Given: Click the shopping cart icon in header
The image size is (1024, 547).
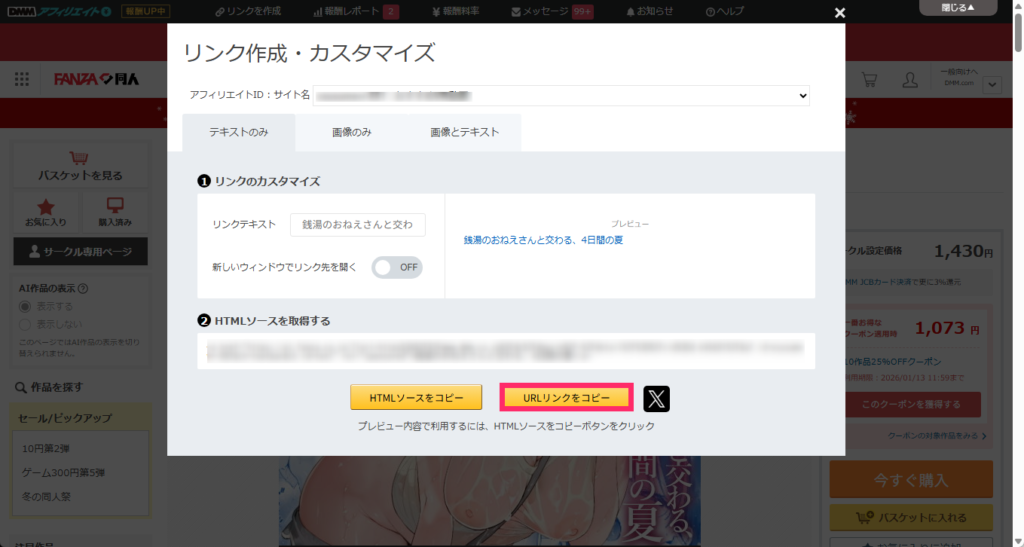Looking at the screenshot, I should click(869, 80).
